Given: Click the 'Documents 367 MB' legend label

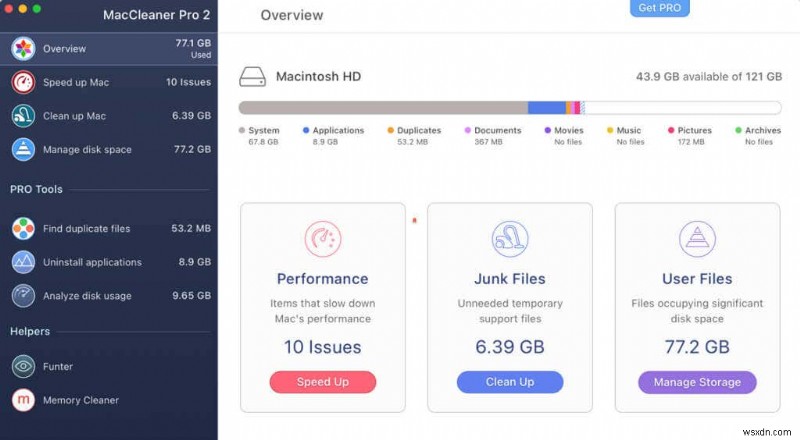Looking at the screenshot, I should click(x=497, y=136).
